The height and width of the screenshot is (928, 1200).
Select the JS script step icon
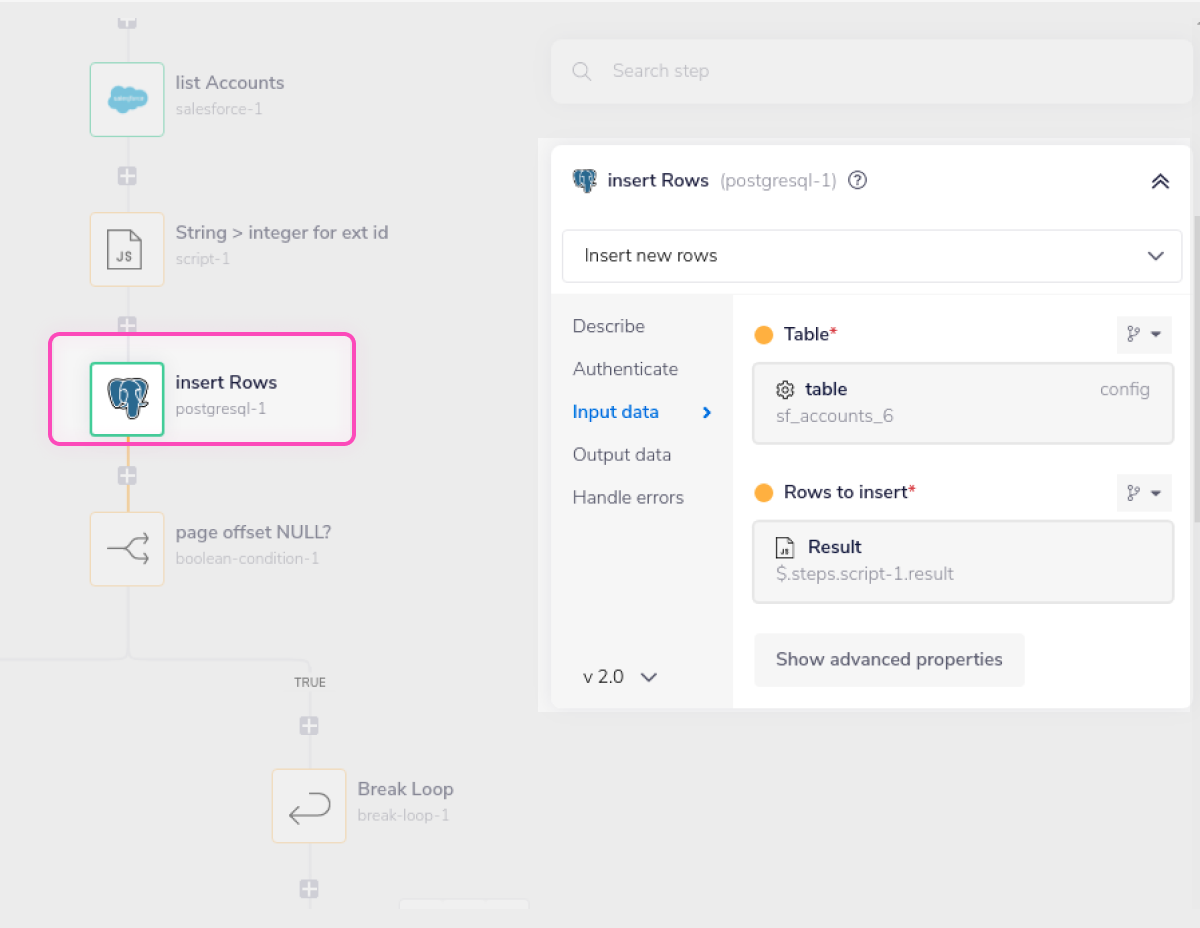coord(127,249)
